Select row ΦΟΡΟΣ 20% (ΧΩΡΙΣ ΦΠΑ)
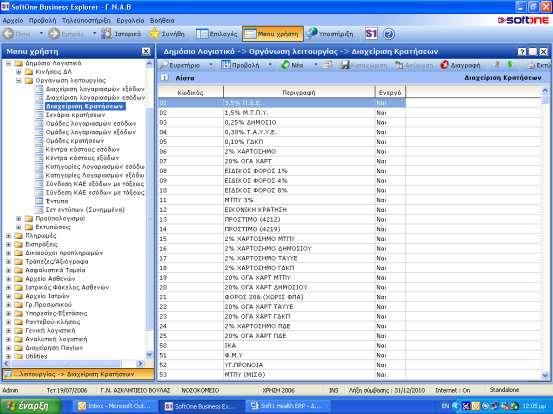This screenshot has height=414, width=553. click(282, 297)
